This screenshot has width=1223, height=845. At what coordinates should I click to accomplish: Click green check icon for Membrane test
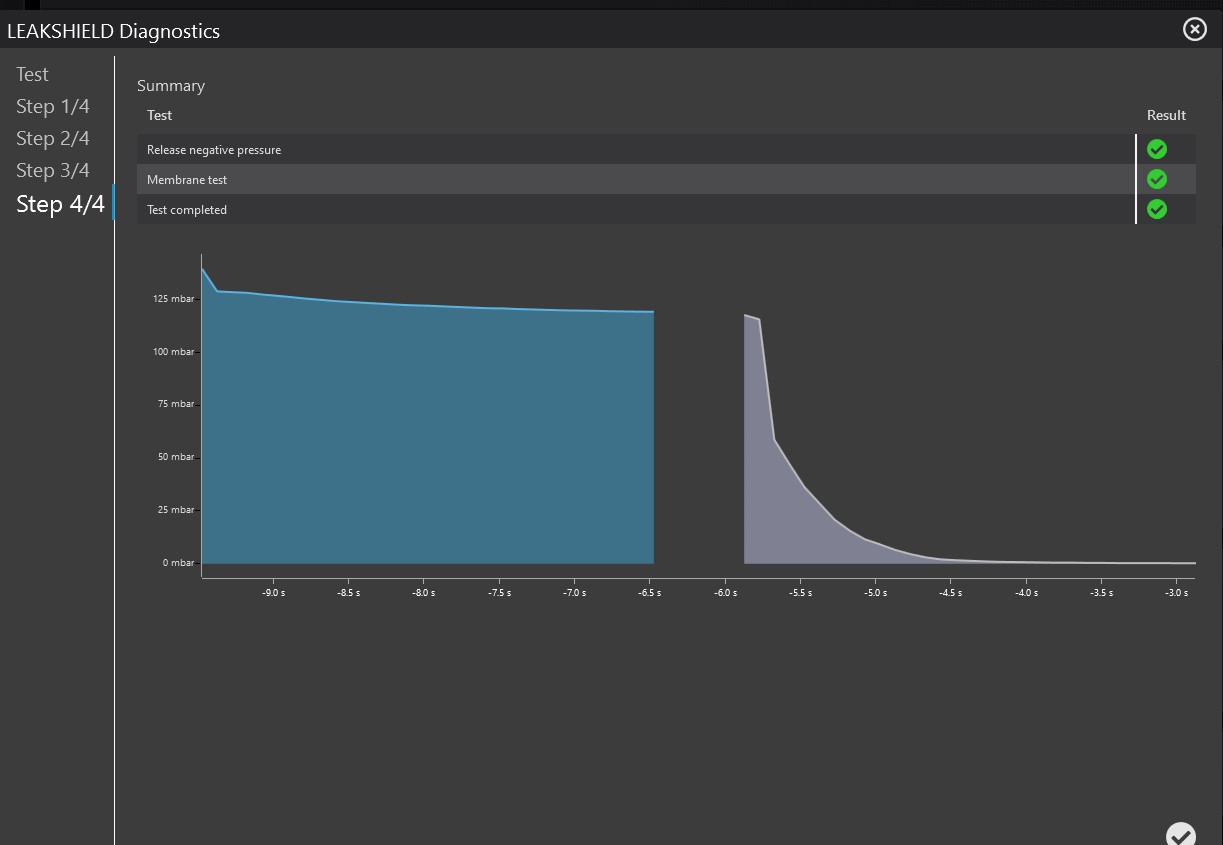coord(1157,179)
